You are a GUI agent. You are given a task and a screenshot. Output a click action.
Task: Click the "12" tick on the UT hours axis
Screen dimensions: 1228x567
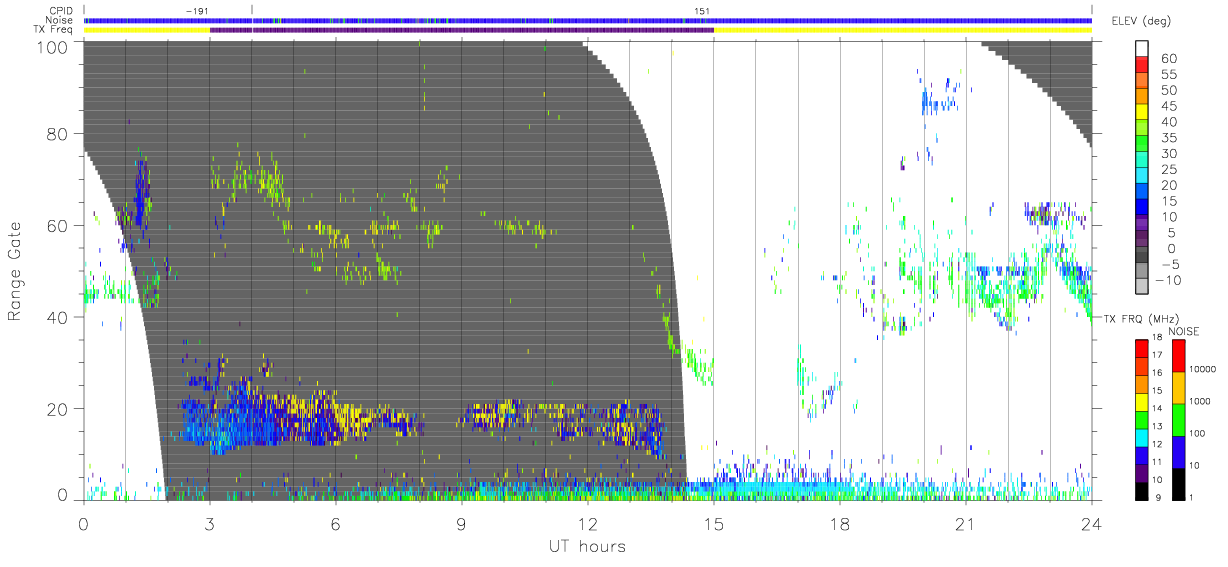[x=587, y=524]
